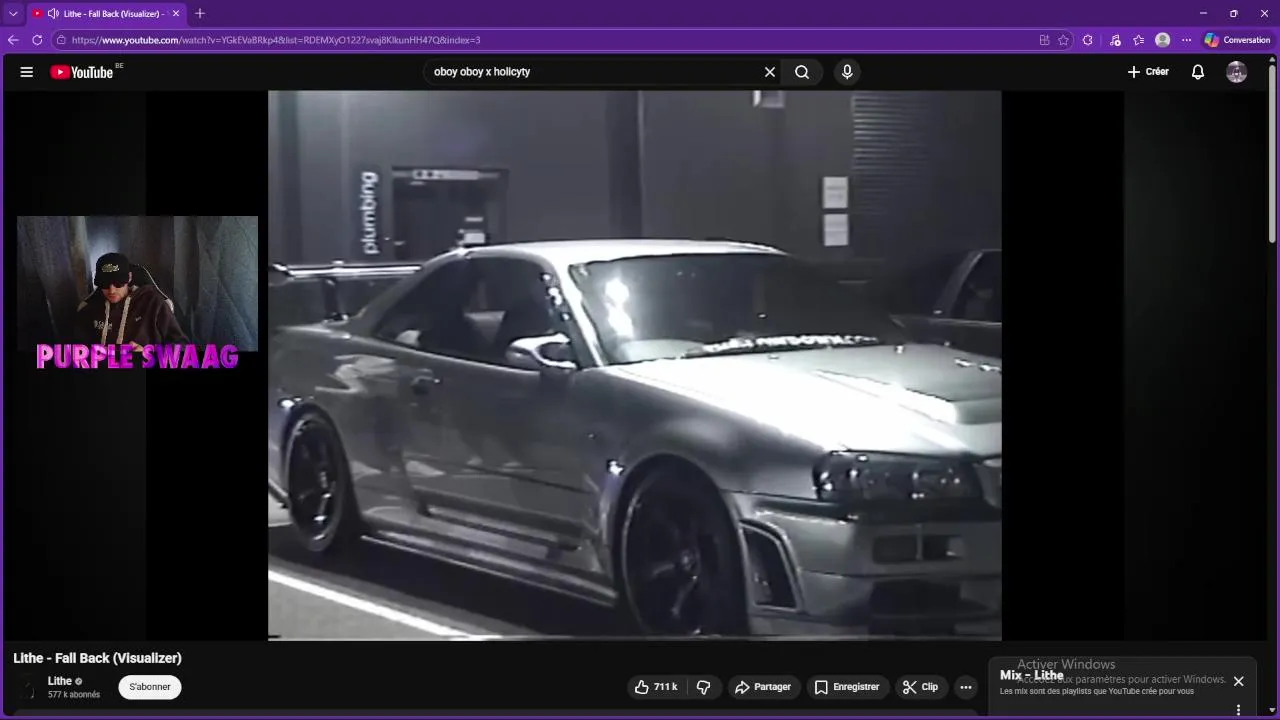The width and height of the screenshot is (1280, 720).
Task: Click the video title 'Lithe - Fall Back (Visualizer)'
Action: pyautogui.click(x=97, y=658)
